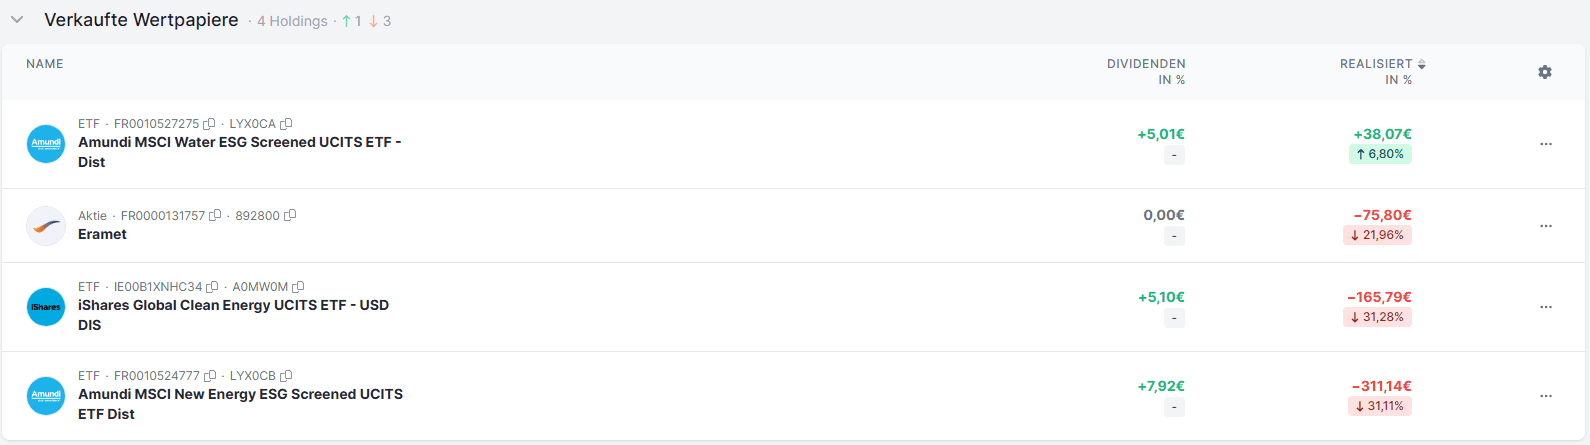Open more options for Eramet row
The width and height of the screenshot is (1590, 445).
[x=1546, y=226]
